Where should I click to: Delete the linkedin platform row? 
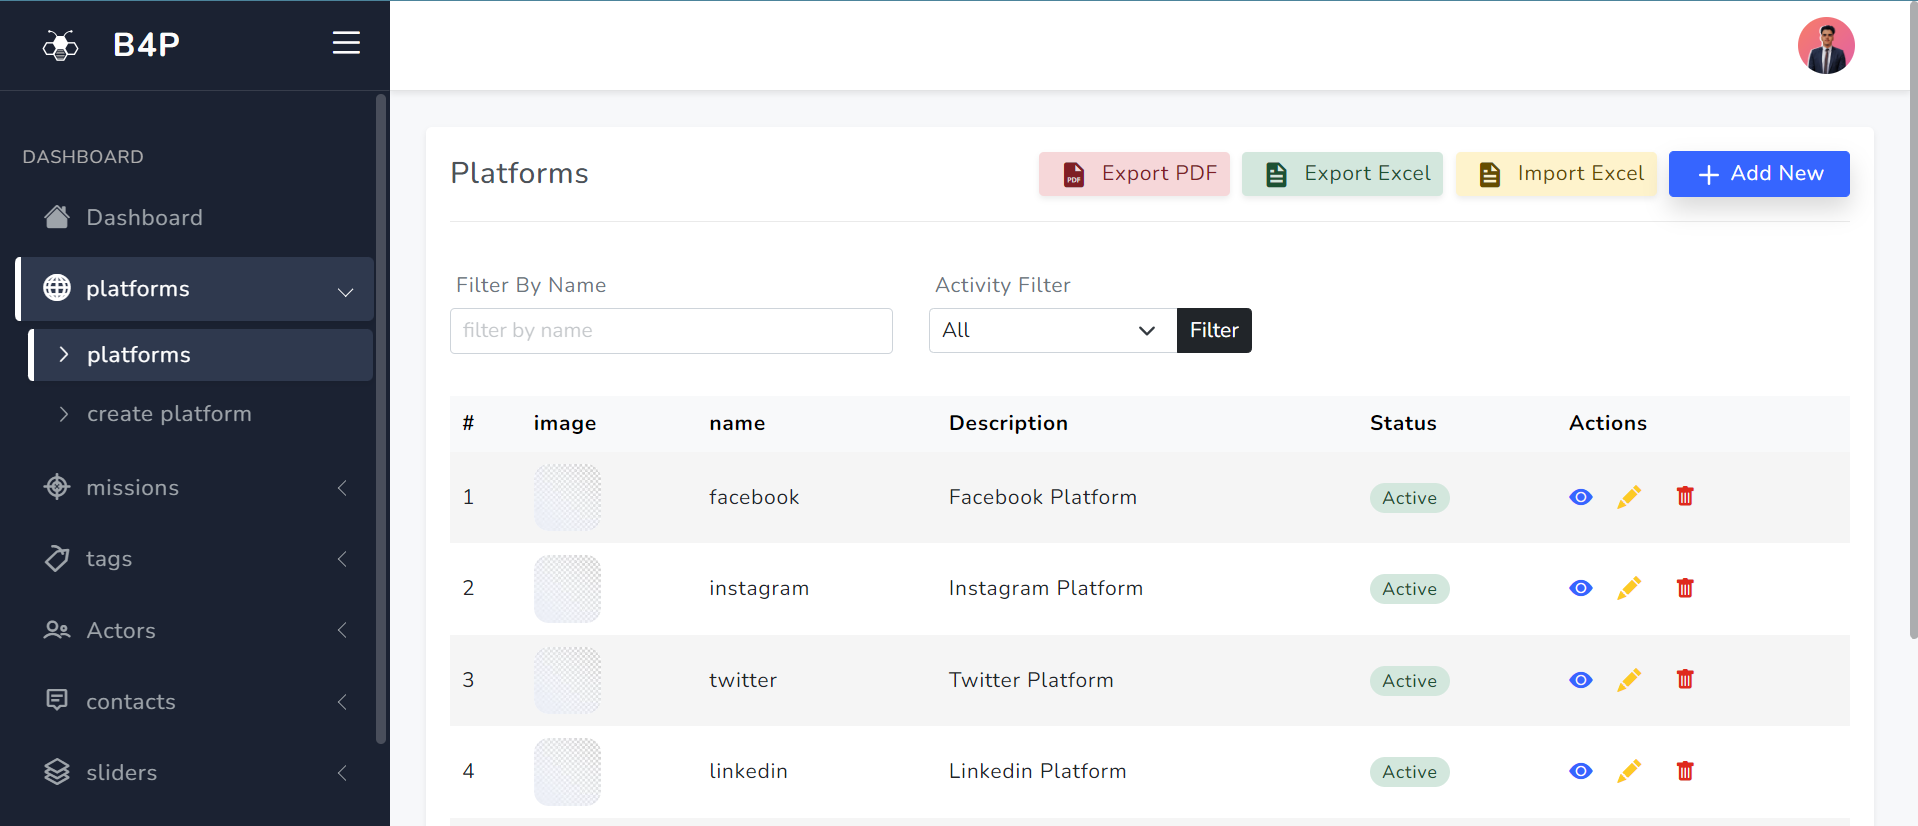point(1685,771)
